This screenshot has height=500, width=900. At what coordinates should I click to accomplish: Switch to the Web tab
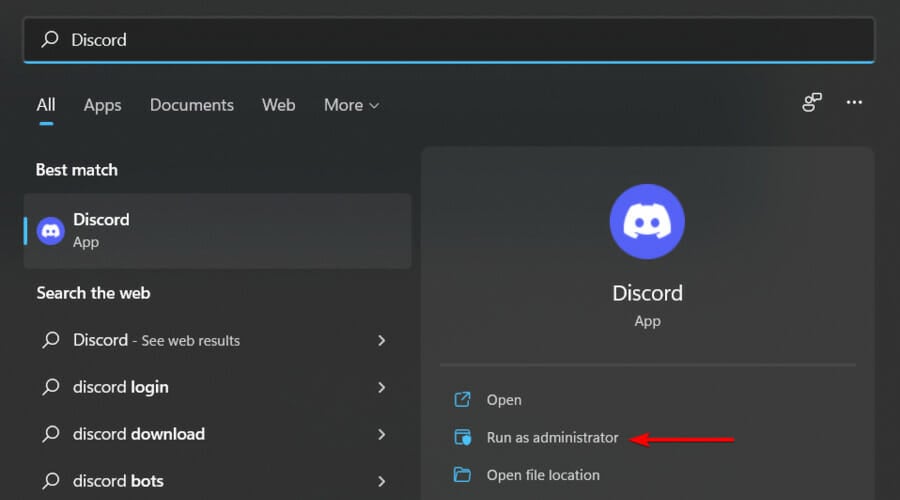pyautogui.click(x=278, y=105)
